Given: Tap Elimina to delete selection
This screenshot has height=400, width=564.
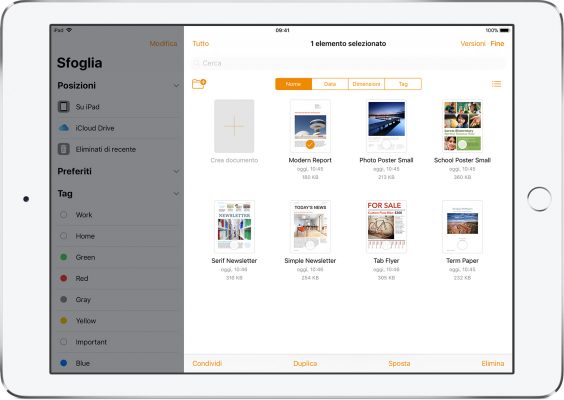Looking at the screenshot, I should click(492, 363).
